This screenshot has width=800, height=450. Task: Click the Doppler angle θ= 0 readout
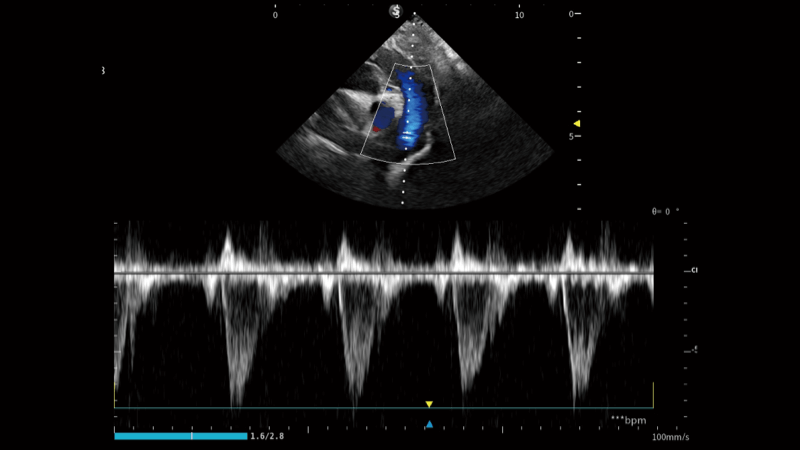(664, 211)
